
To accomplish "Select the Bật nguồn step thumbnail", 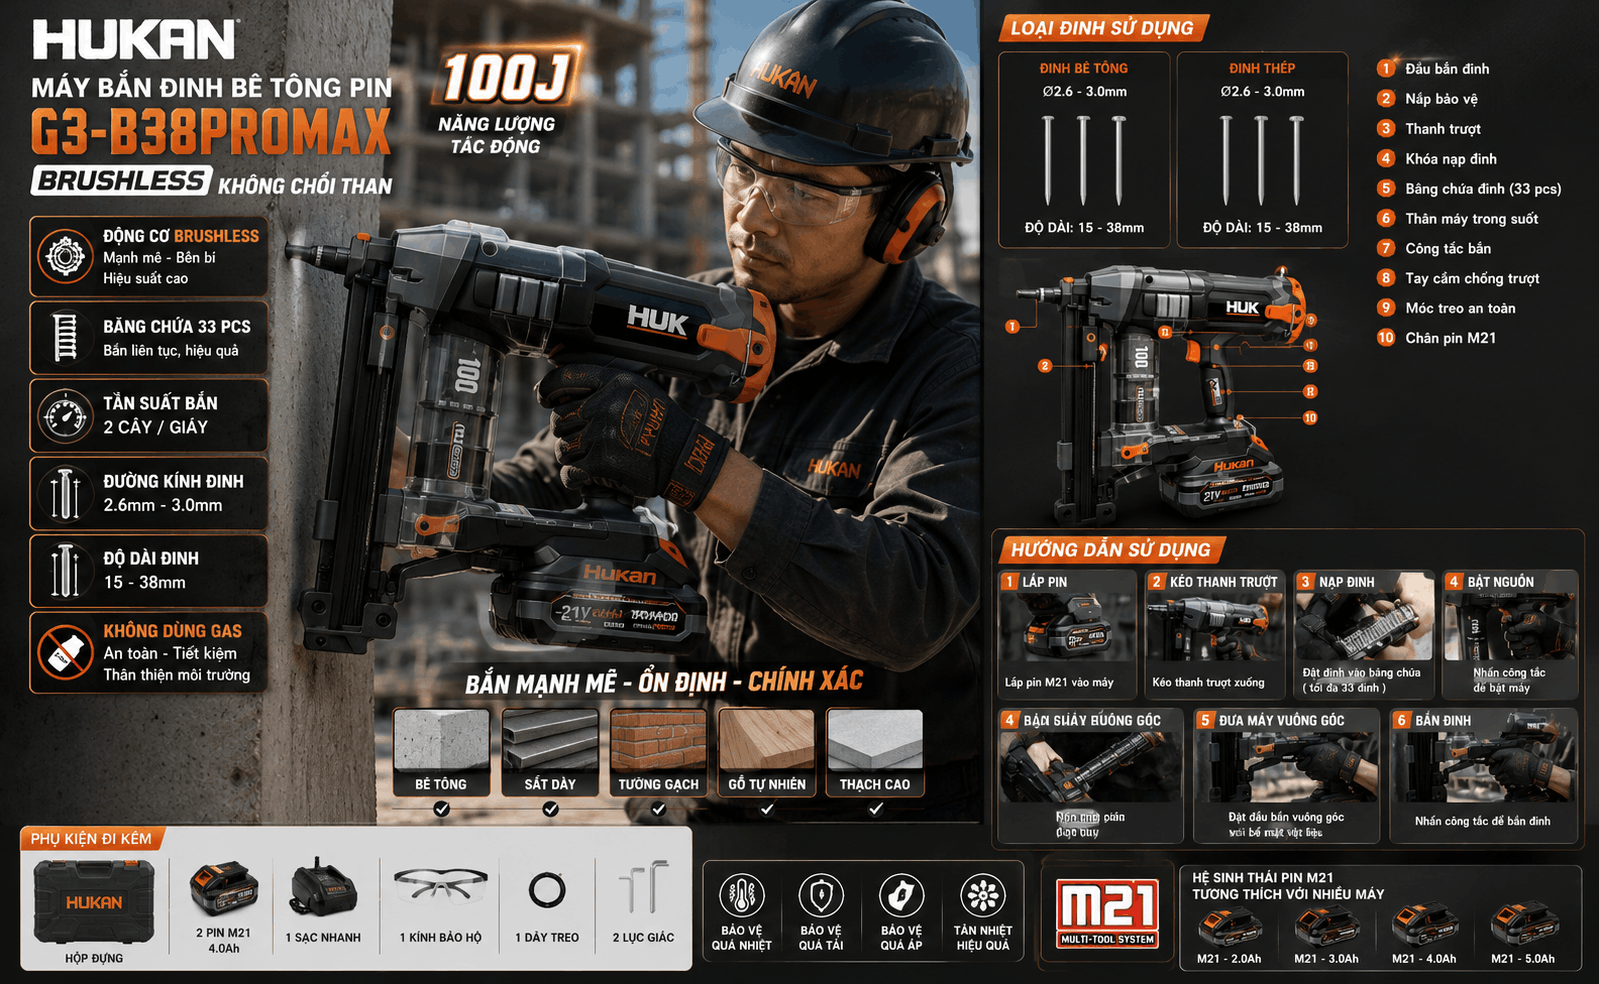I will click(x=1510, y=634).
